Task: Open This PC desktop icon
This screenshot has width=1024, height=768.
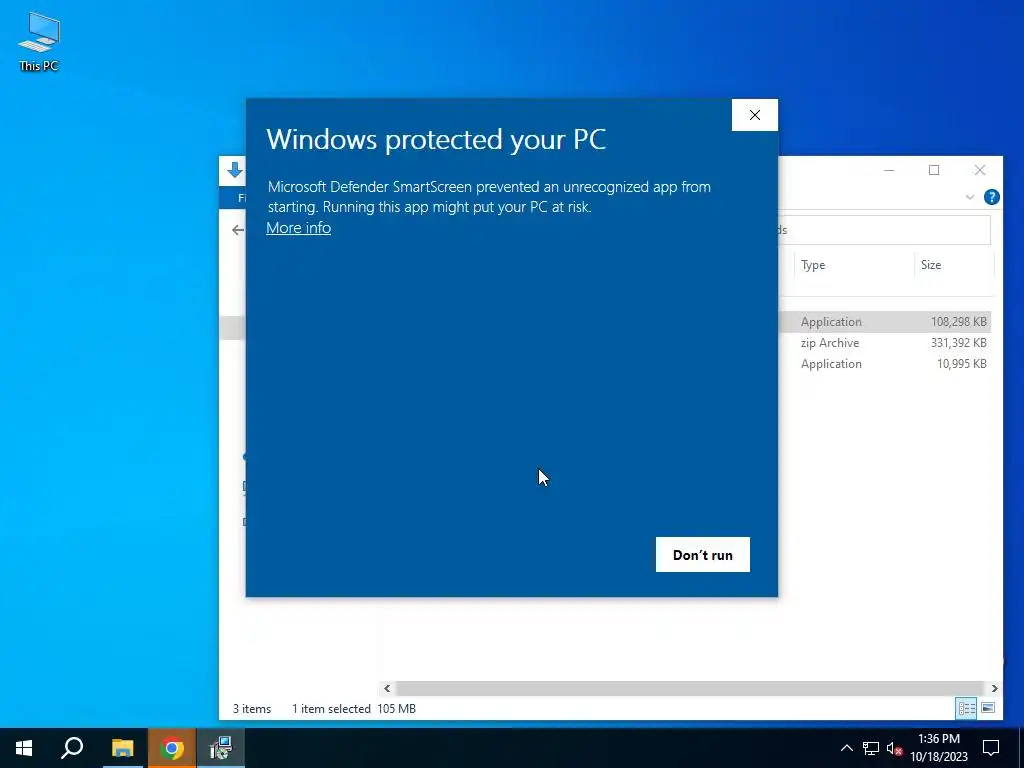Action: point(39,42)
